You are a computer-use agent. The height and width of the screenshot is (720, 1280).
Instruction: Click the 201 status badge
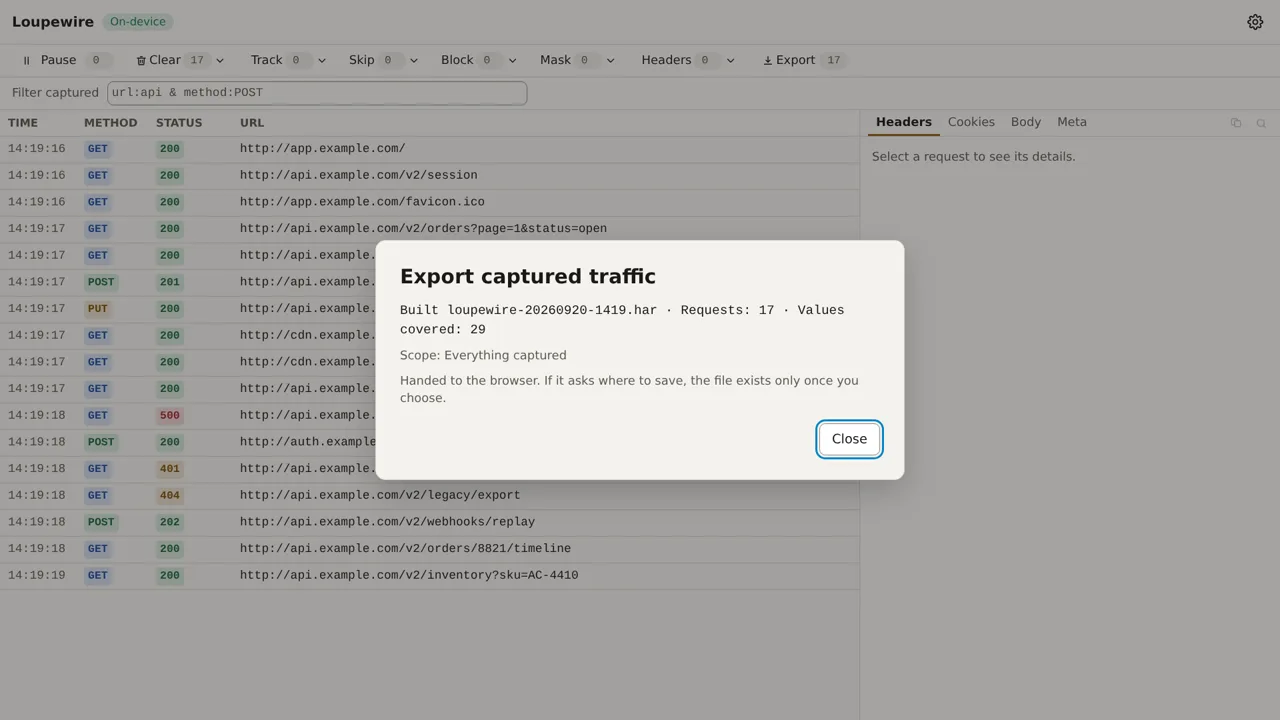170,282
